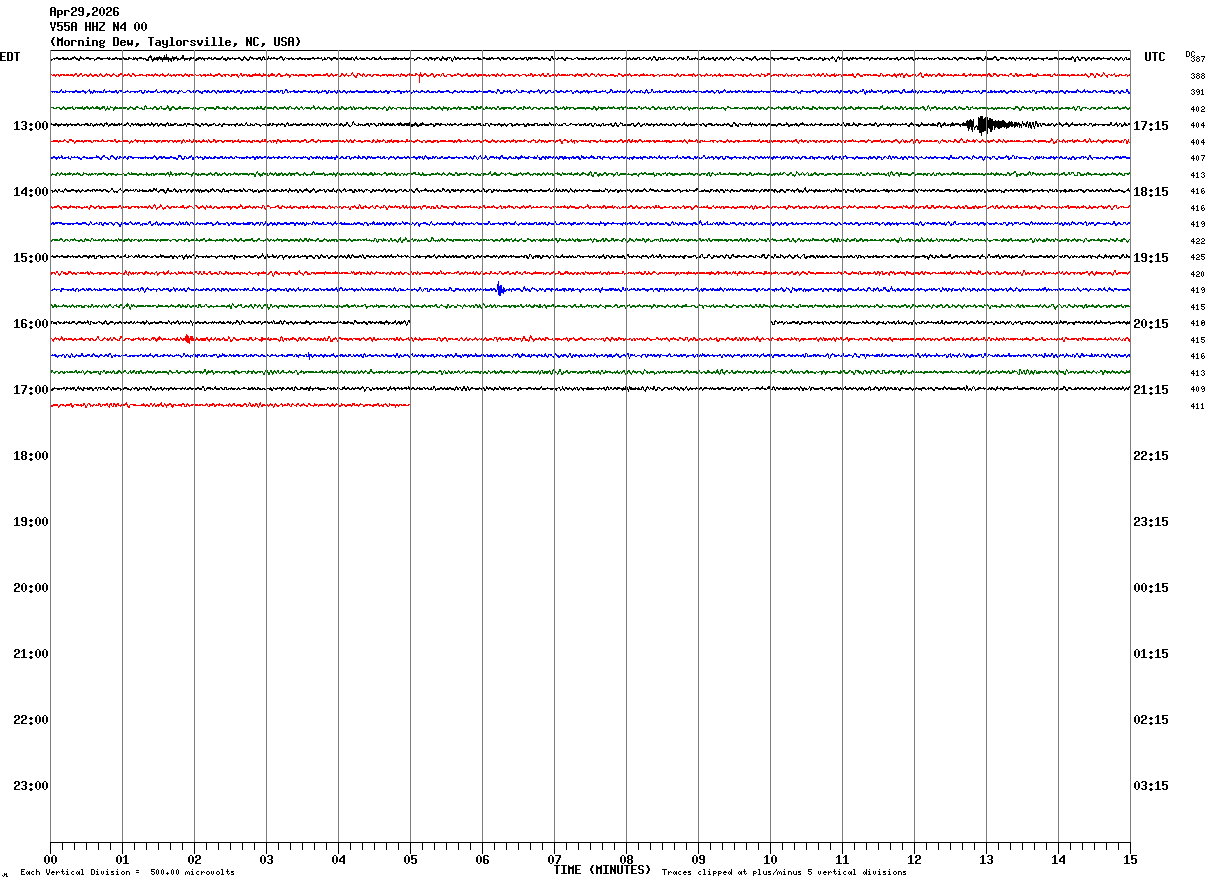1210x886 pixels.
Task: Click the 01:15 UTC time label
Action: click(1151, 654)
